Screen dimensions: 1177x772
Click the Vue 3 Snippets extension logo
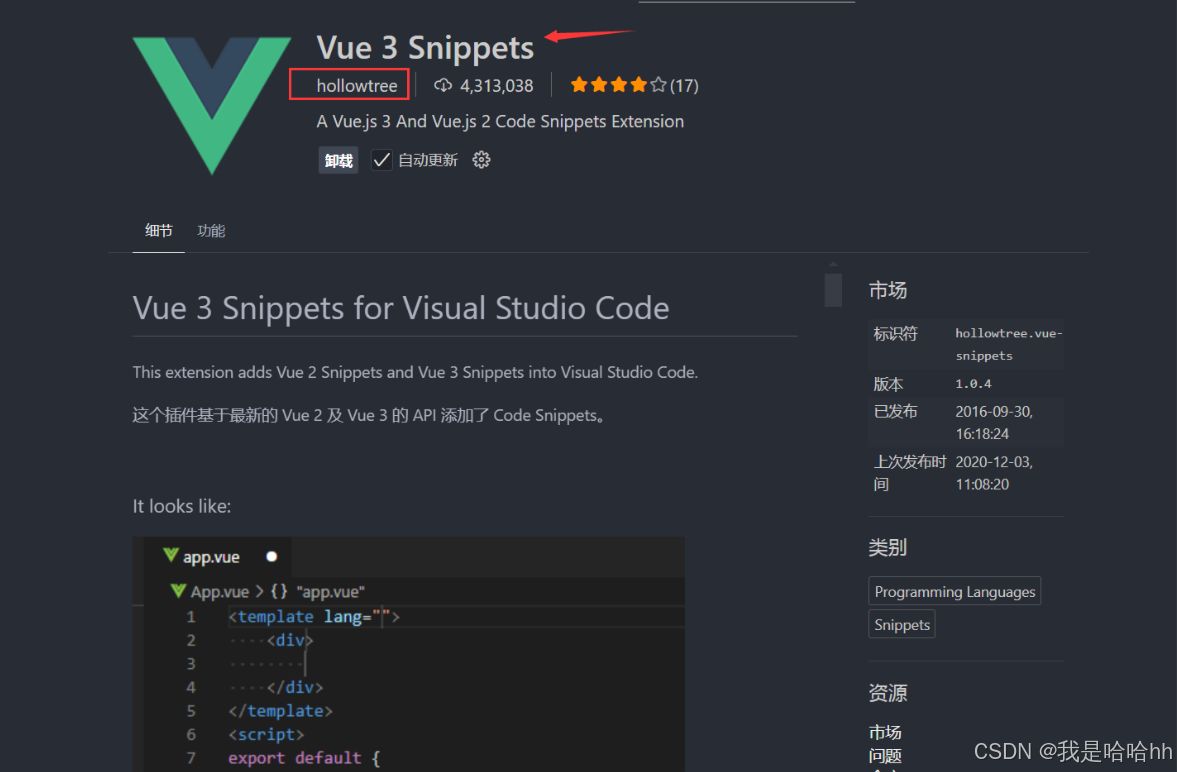coord(212,105)
